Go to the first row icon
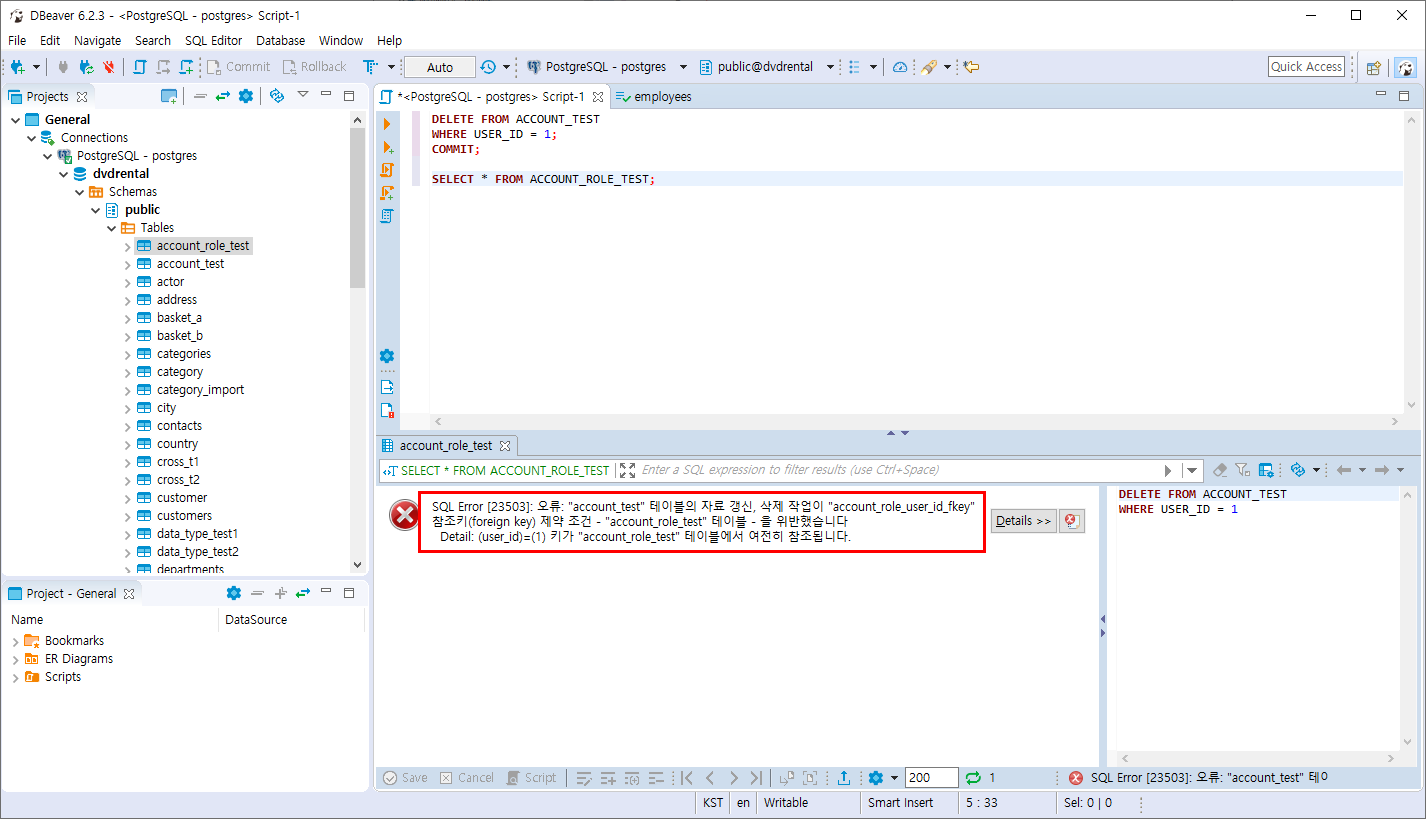1426x819 pixels. click(x=687, y=778)
